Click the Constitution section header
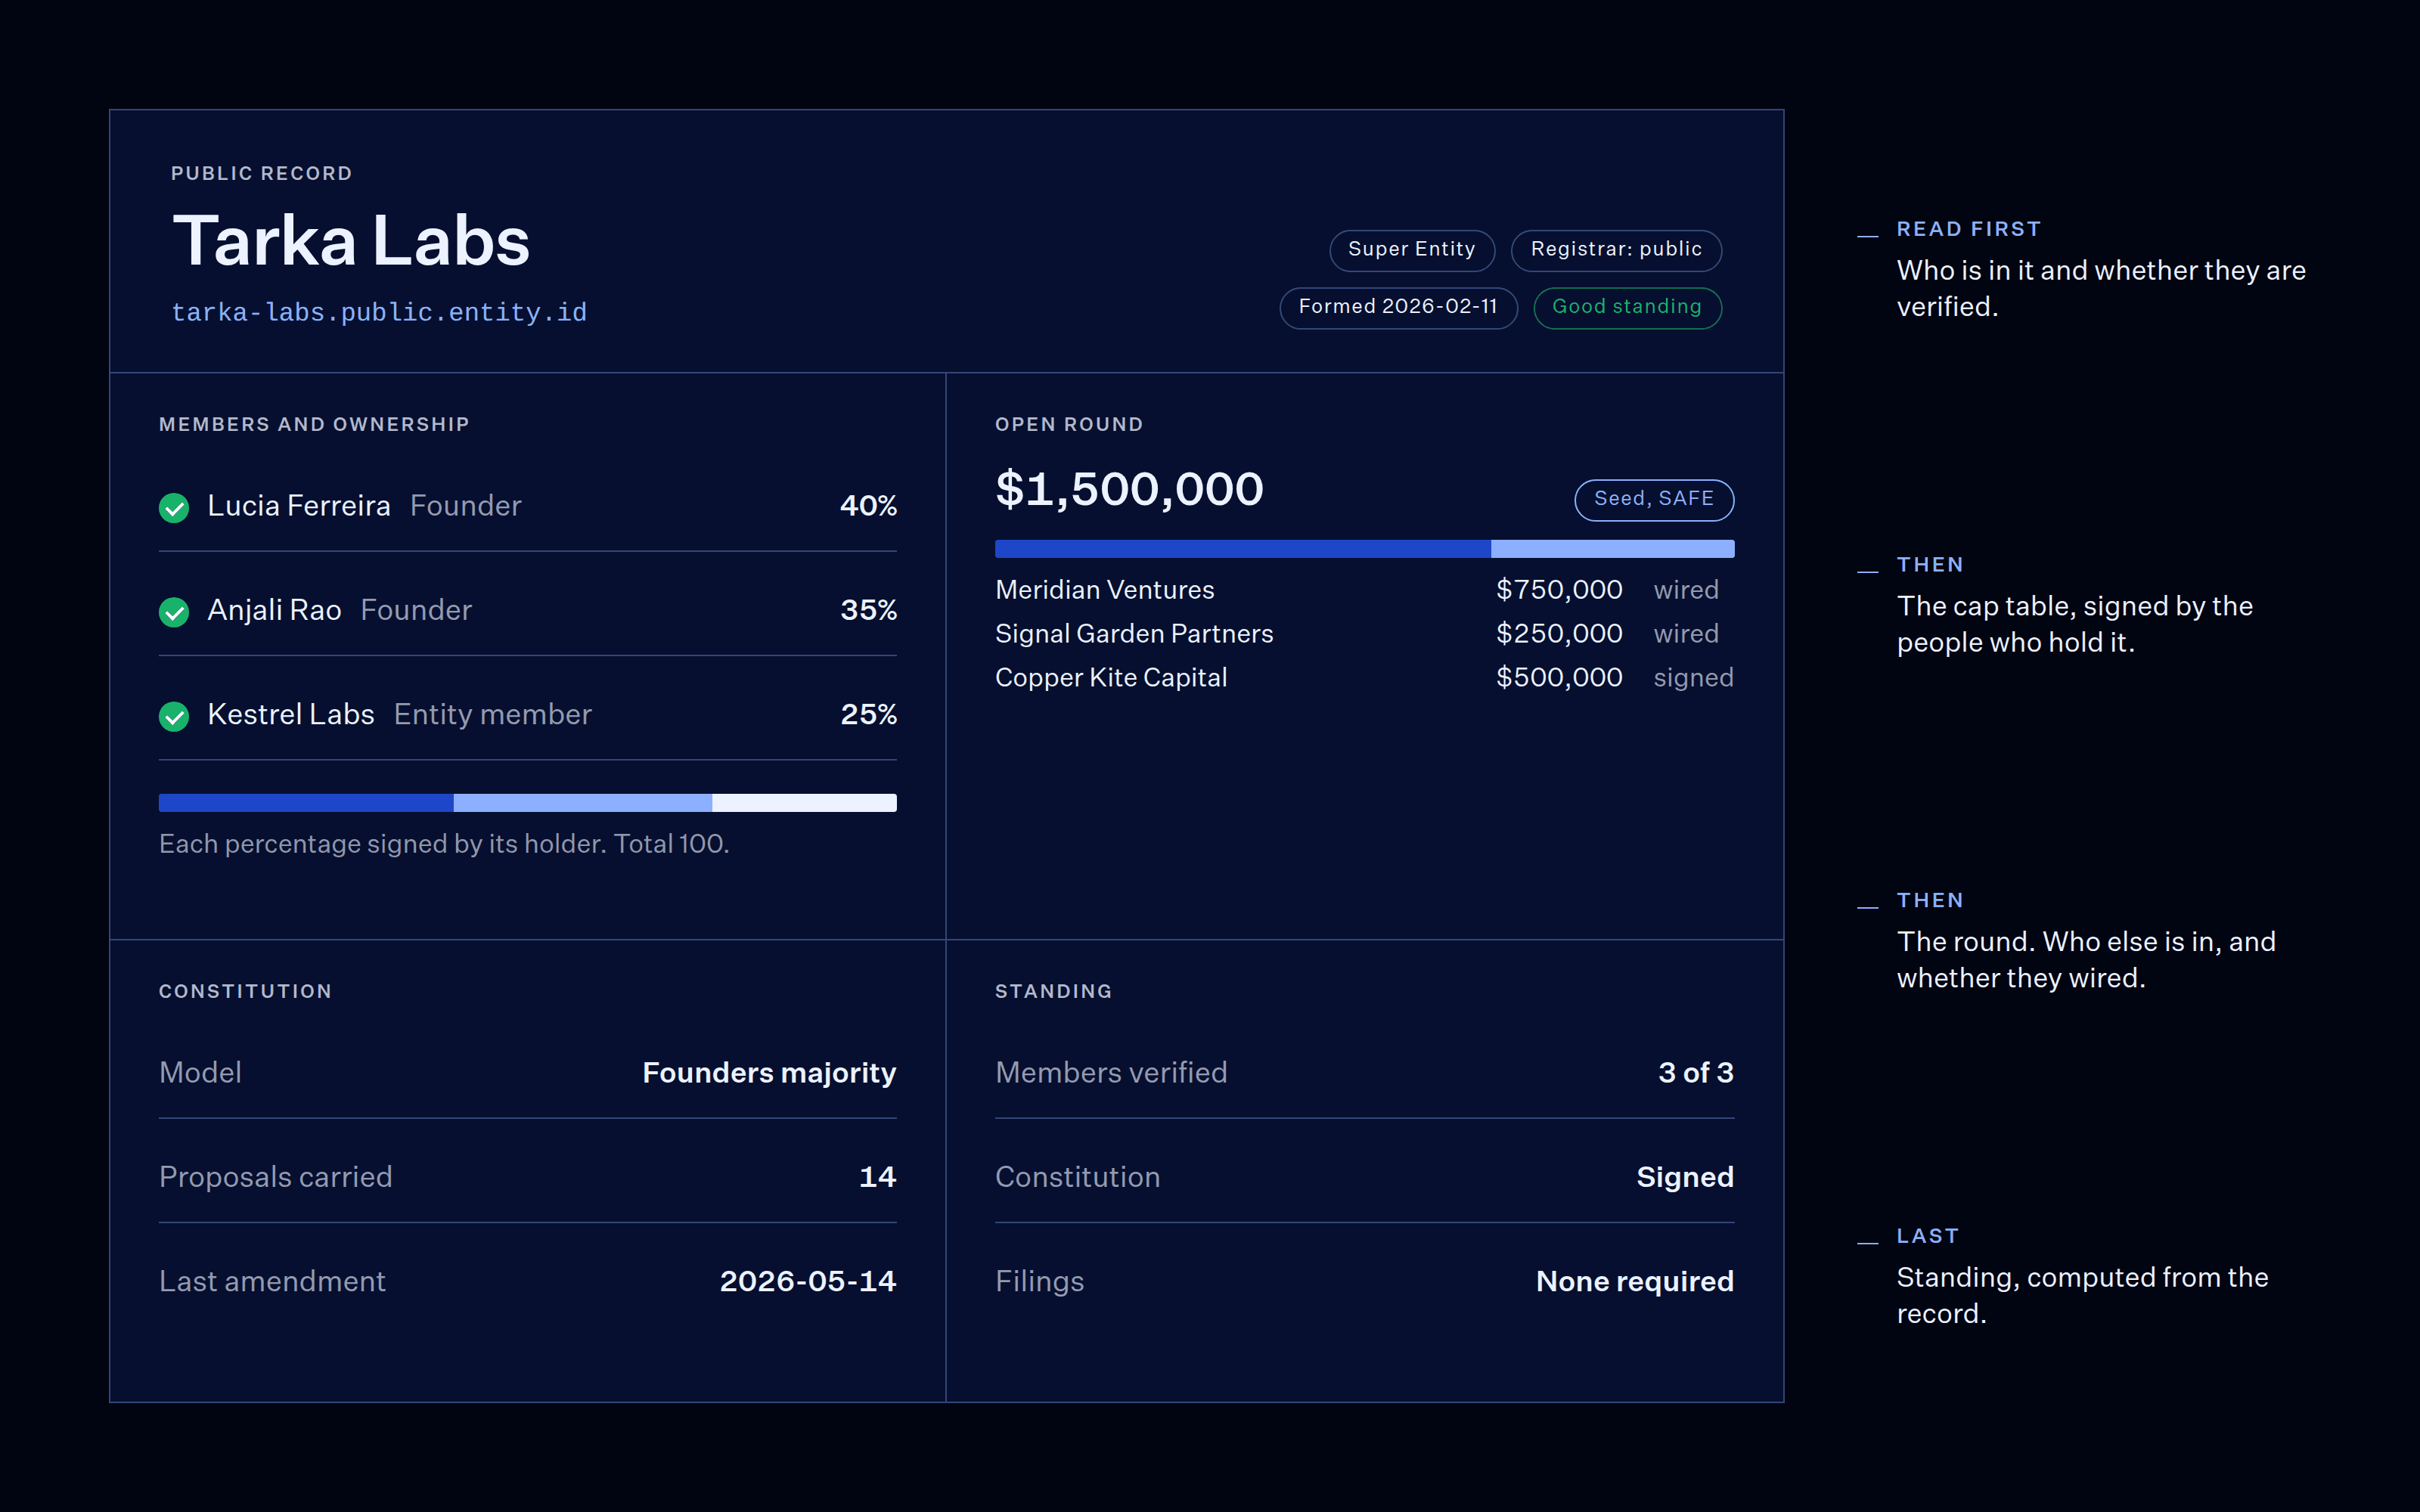Image resolution: width=2420 pixels, height=1512 pixels. [245, 991]
